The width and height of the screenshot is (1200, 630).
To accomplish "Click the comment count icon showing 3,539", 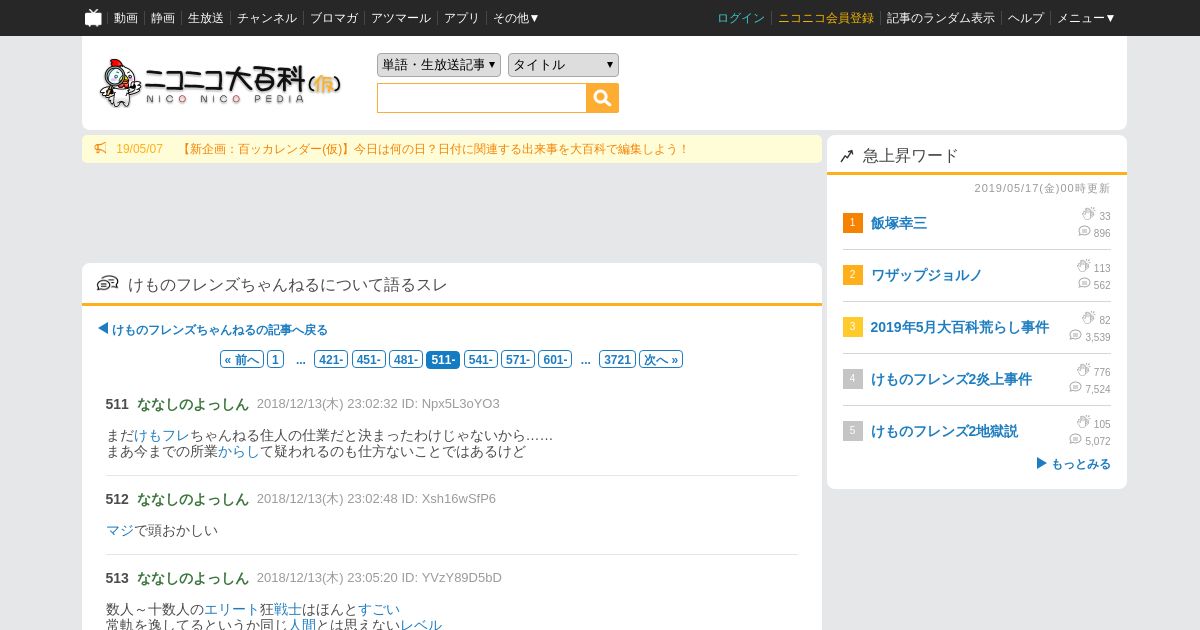I will coord(1075,335).
